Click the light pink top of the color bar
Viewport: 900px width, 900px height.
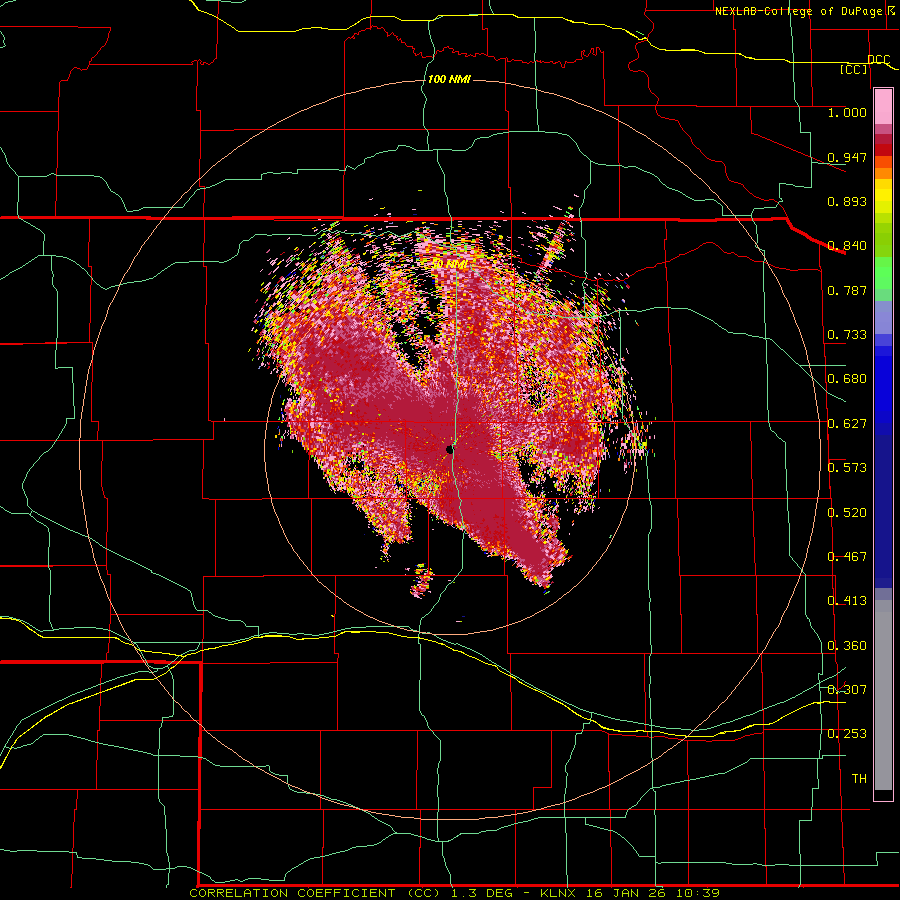(x=883, y=107)
